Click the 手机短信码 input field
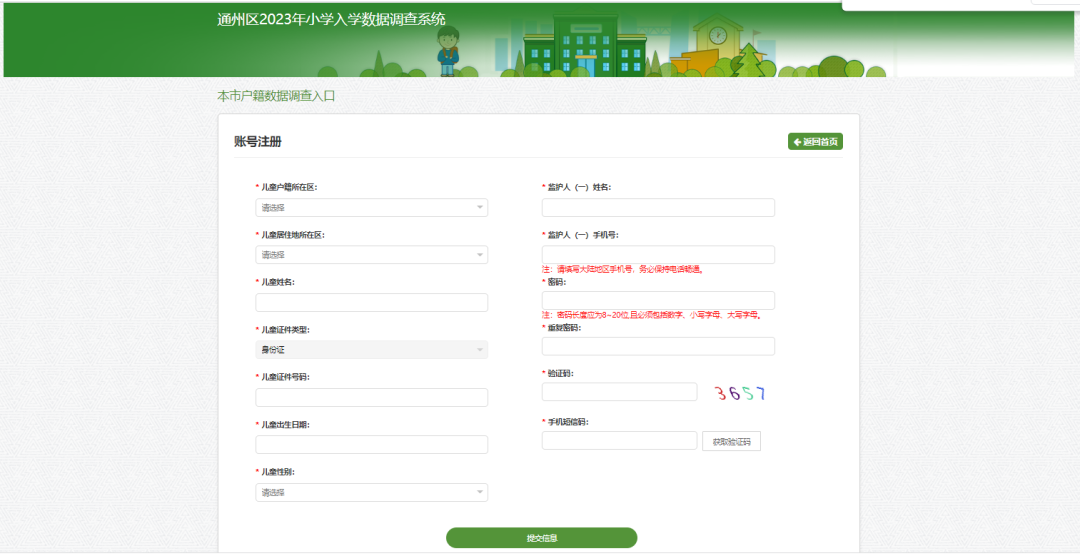This screenshot has width=1080, height=556. click(619, 440)
